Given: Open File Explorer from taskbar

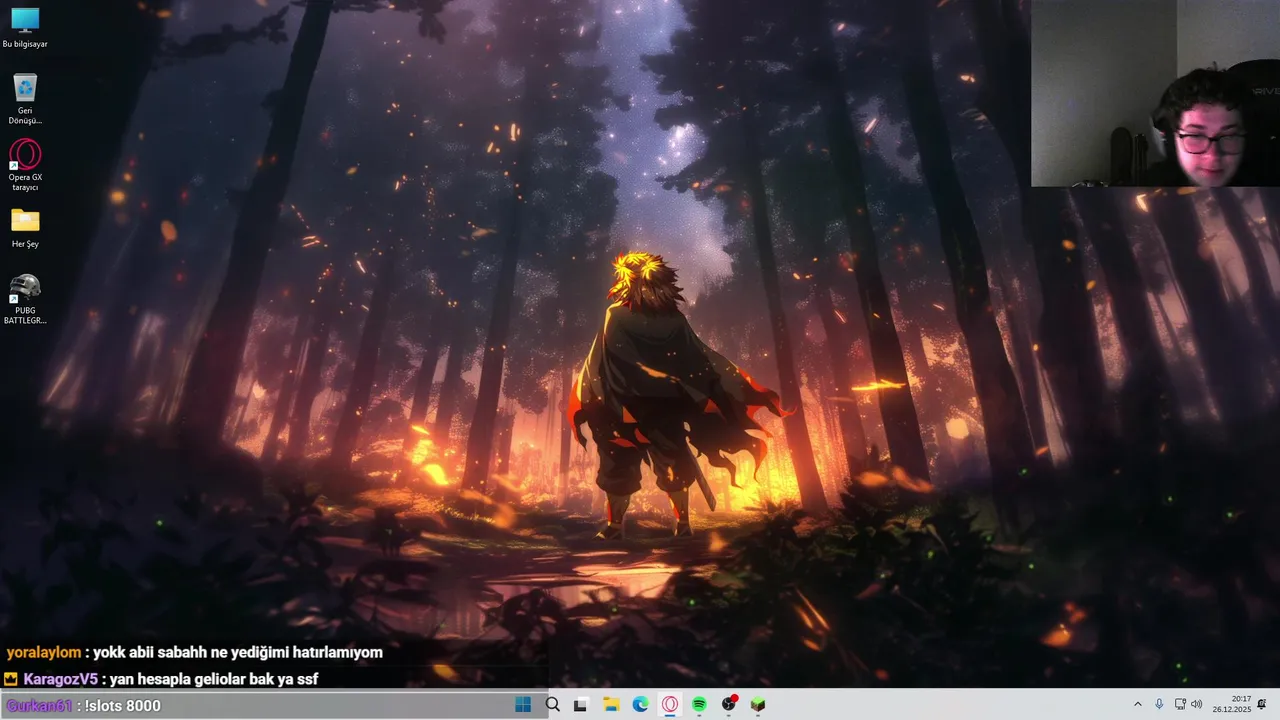Looking at the screenshot, I should click(x=611, y=705).
